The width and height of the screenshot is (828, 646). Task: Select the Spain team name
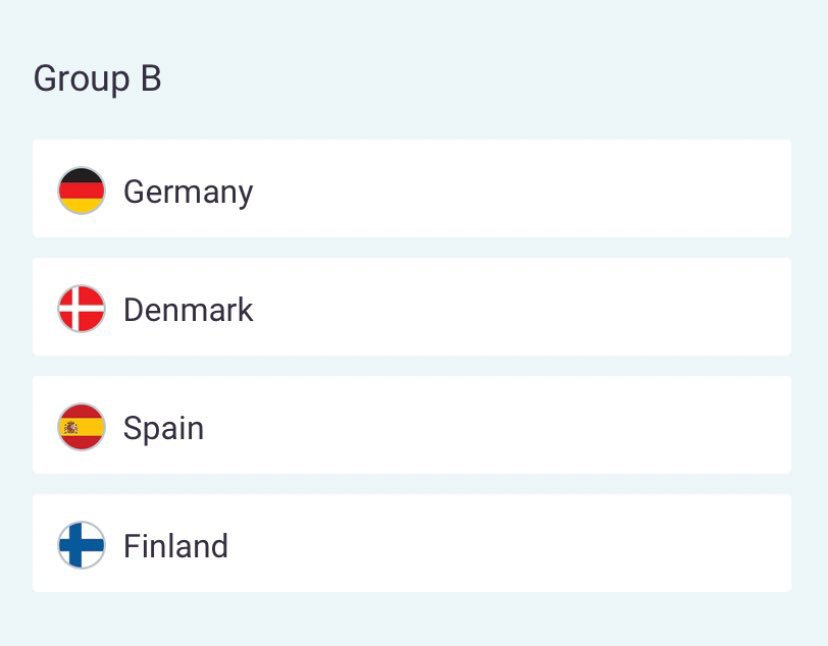pos(163,428)
